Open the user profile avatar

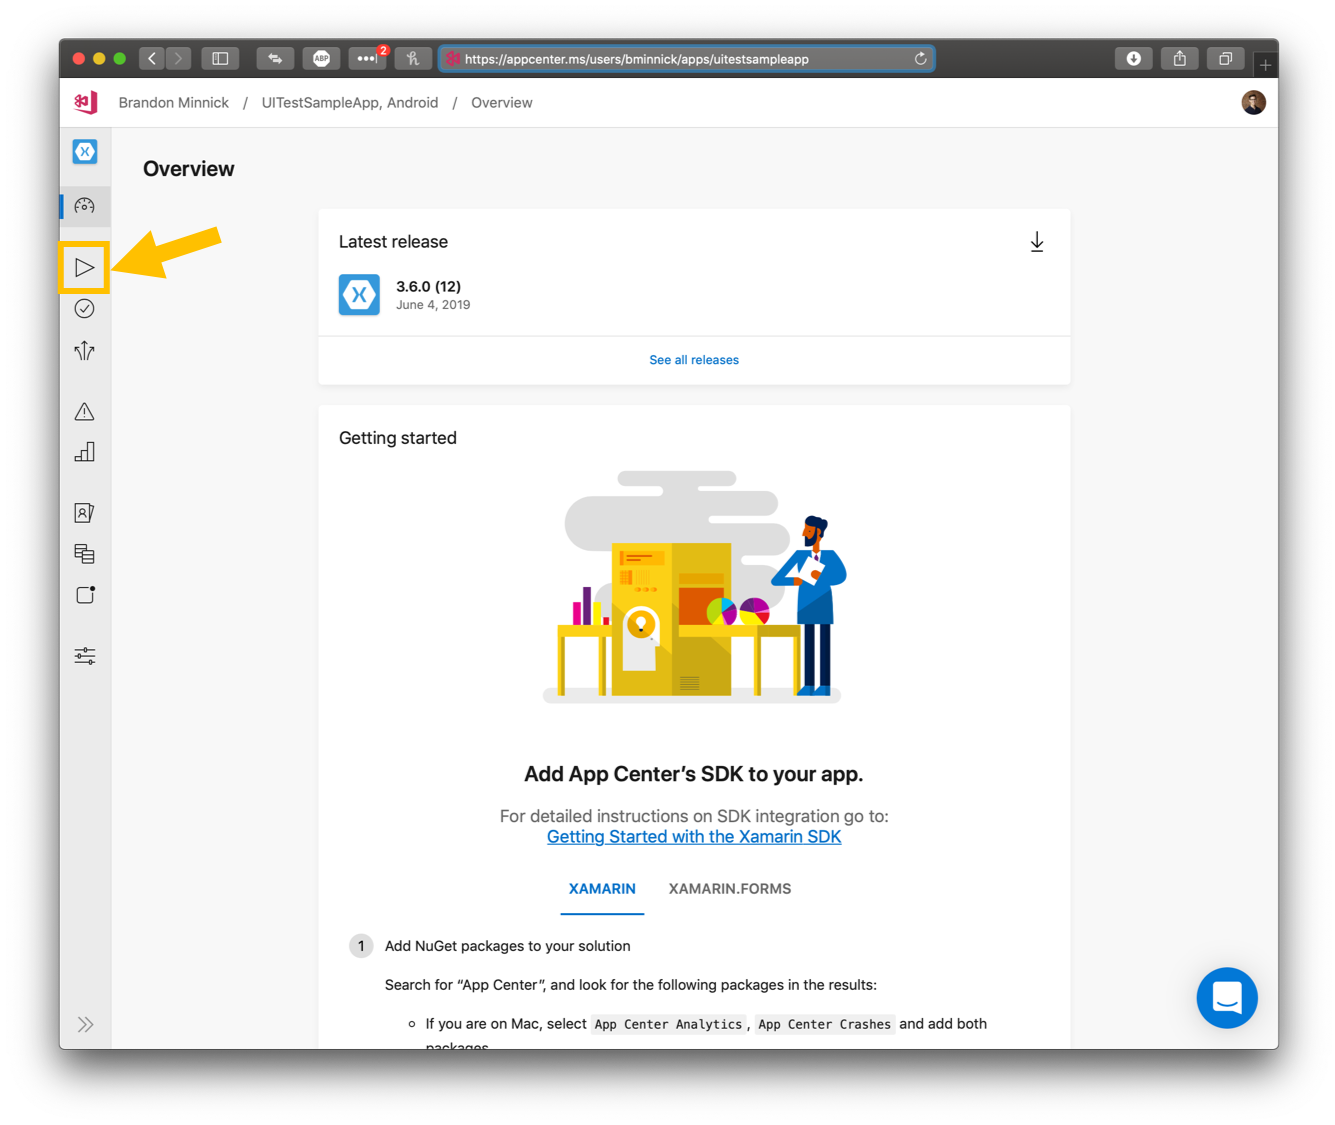pos(1253,102)
